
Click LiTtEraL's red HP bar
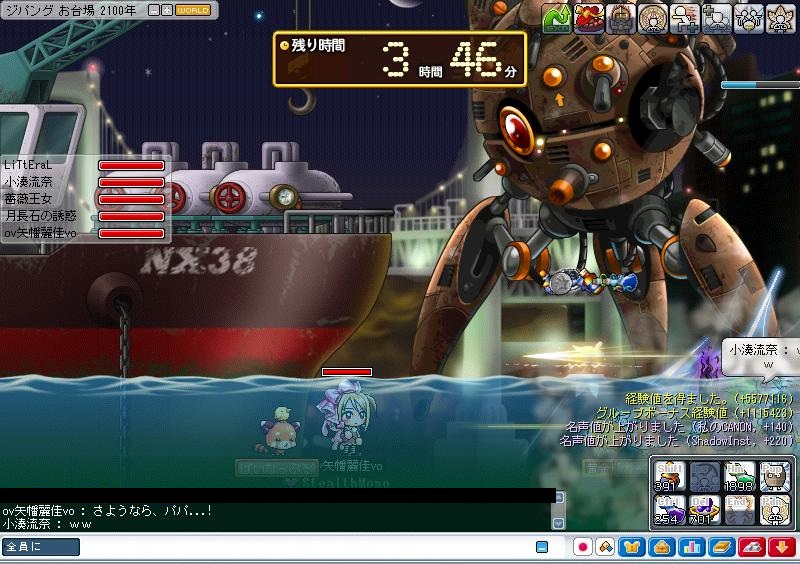(132, 165)
